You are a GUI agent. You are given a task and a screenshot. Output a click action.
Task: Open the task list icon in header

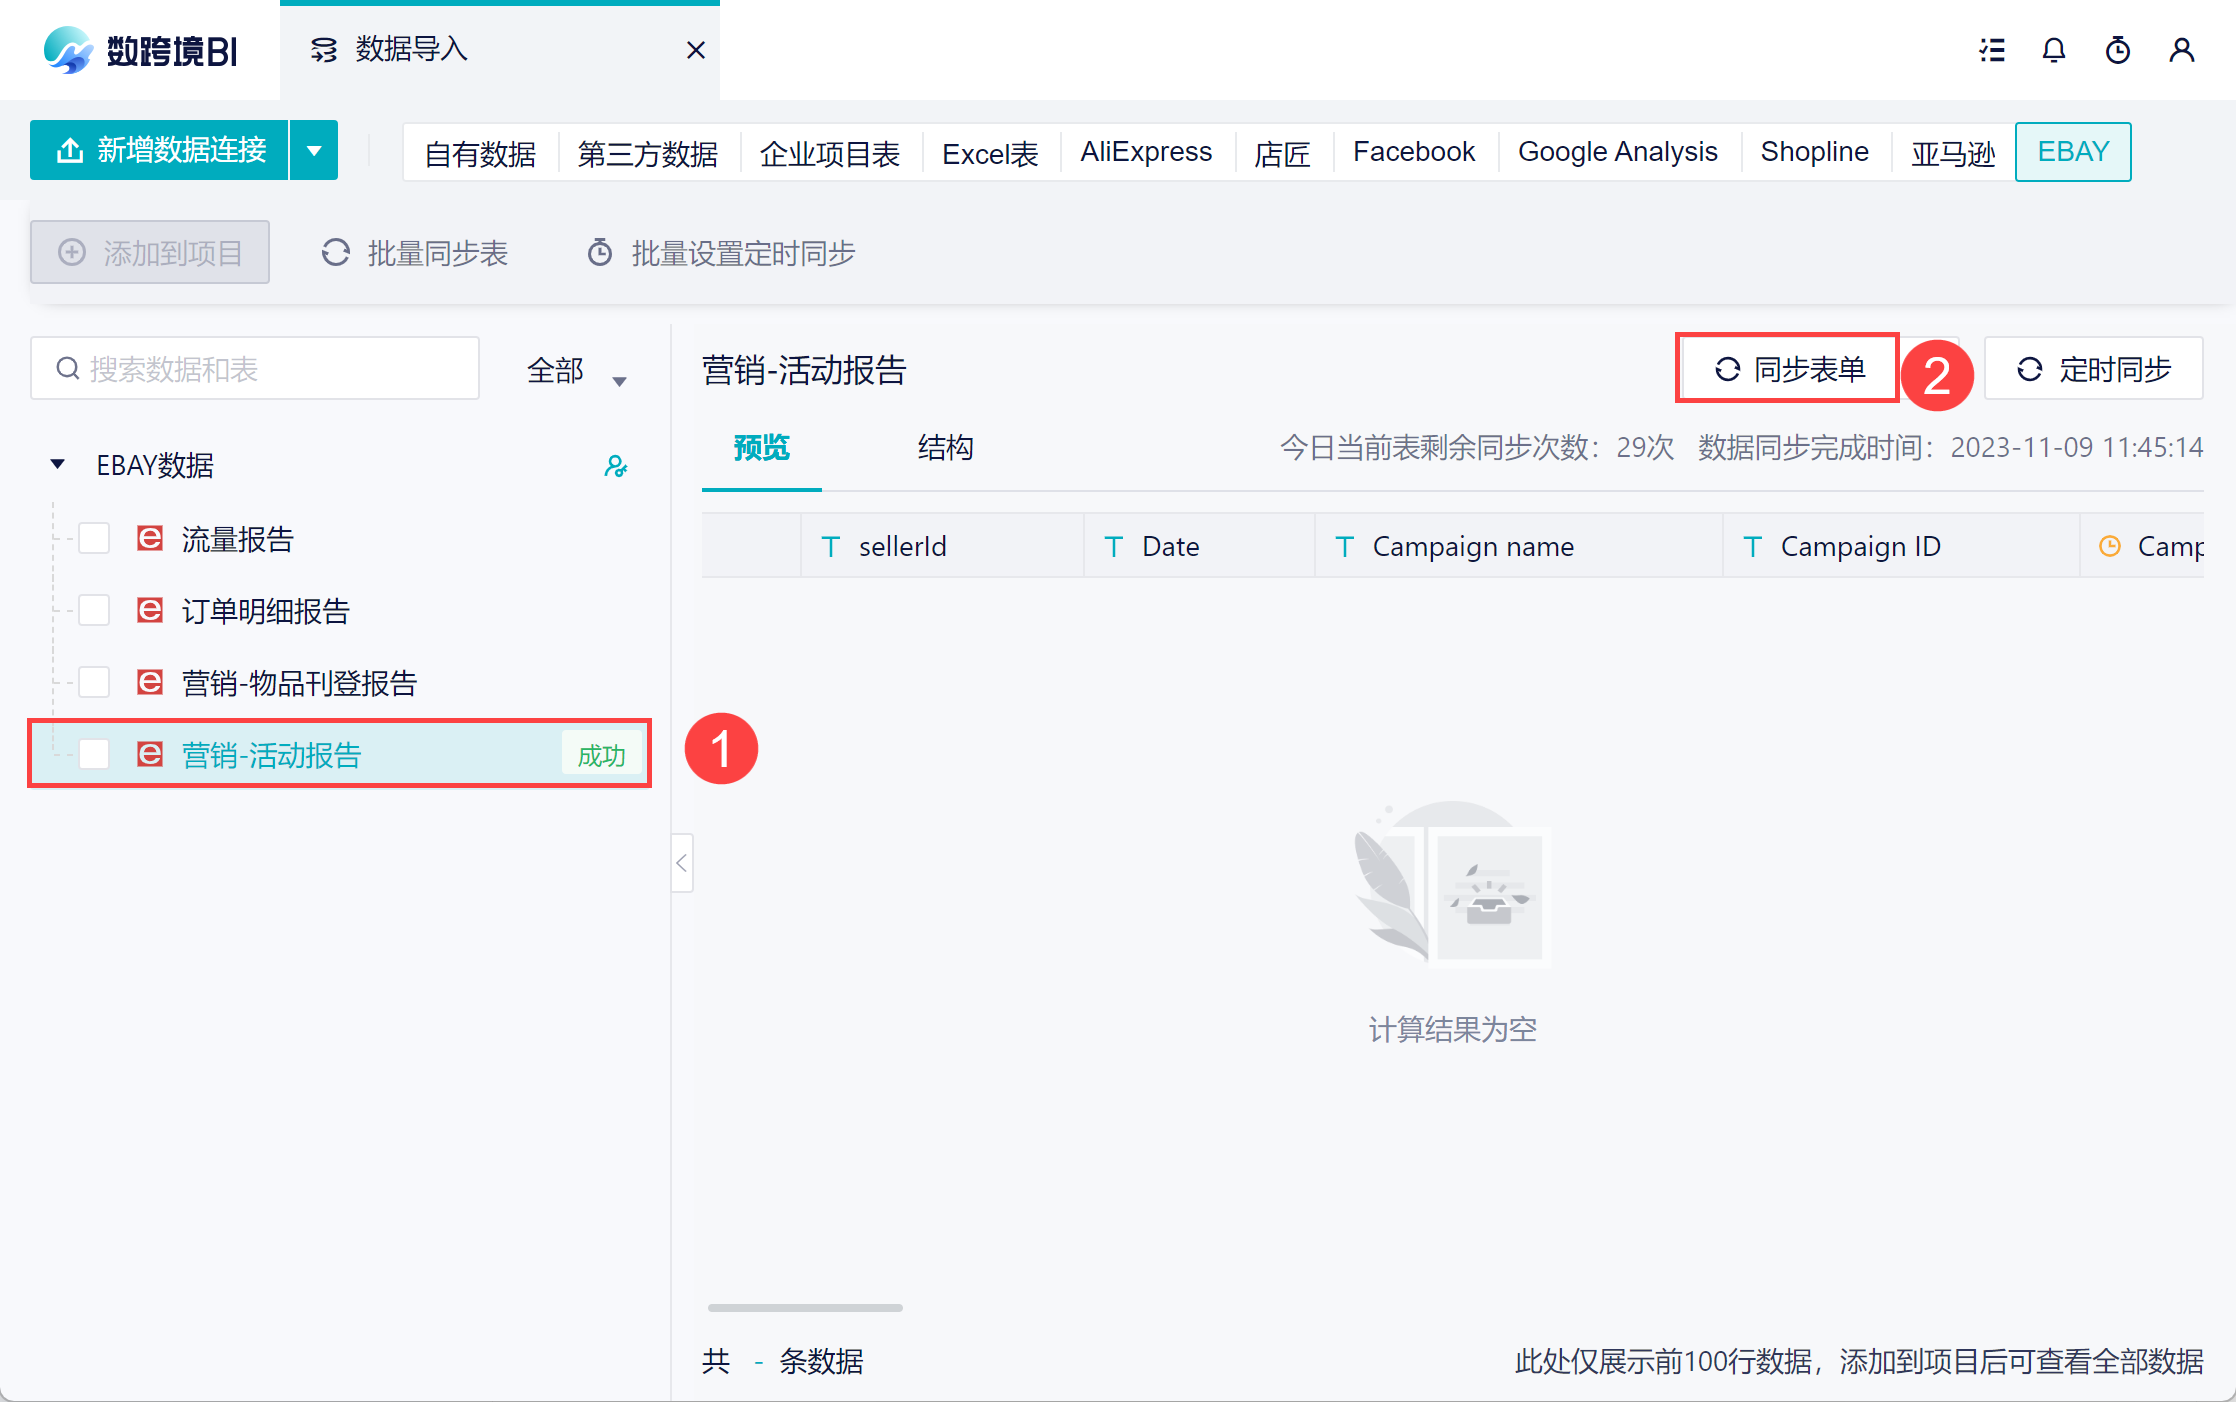tap(1992, 50)
